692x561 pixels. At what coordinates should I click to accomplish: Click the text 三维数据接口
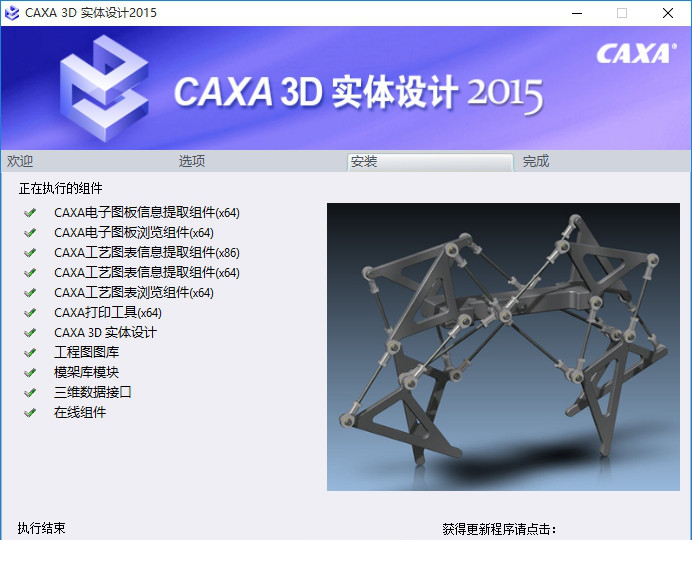click(x=93, y=393)
